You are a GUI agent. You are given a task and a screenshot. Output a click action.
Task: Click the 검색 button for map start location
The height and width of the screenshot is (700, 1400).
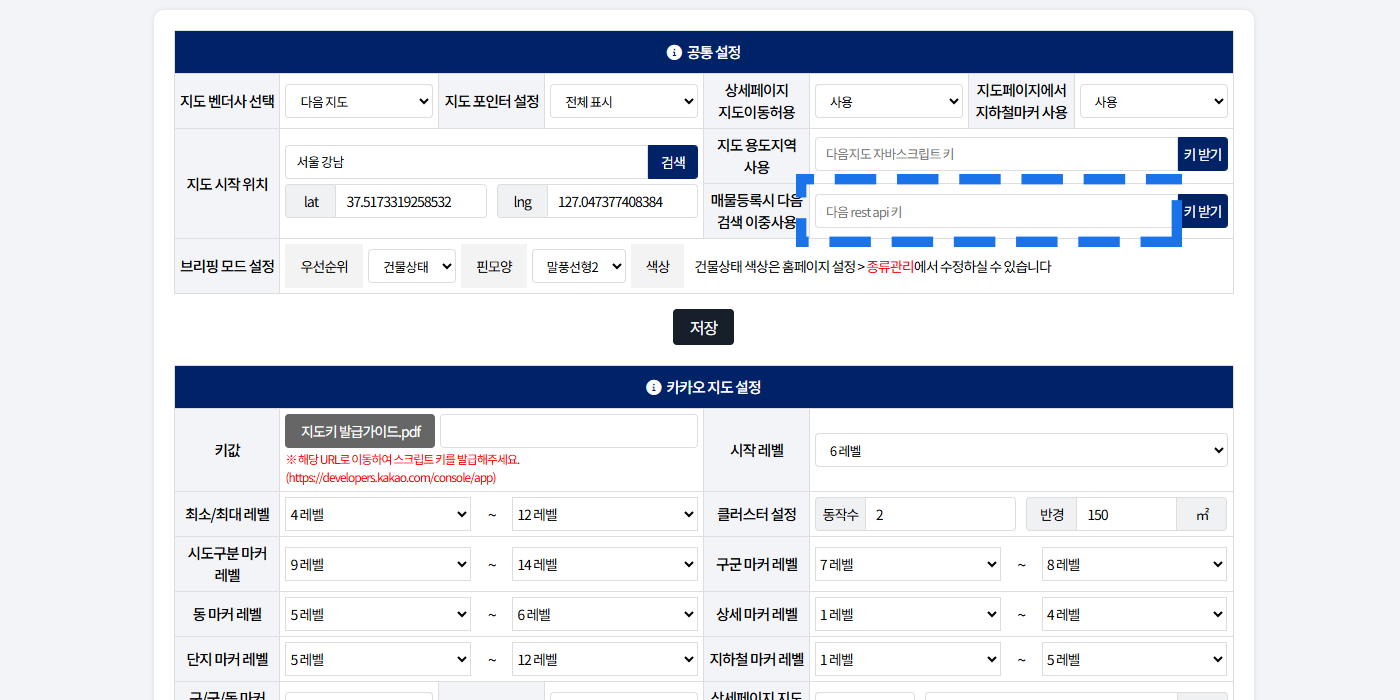[673, 162]
